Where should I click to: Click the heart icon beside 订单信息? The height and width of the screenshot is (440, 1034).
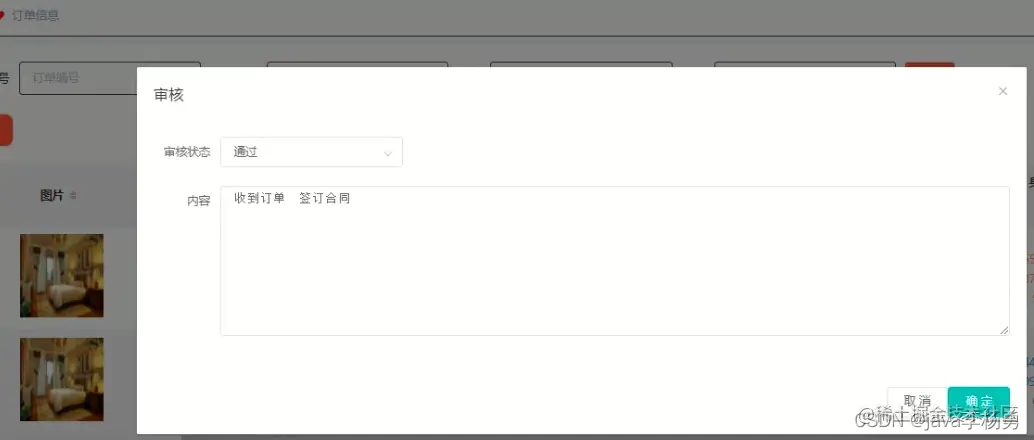(2, 16)
